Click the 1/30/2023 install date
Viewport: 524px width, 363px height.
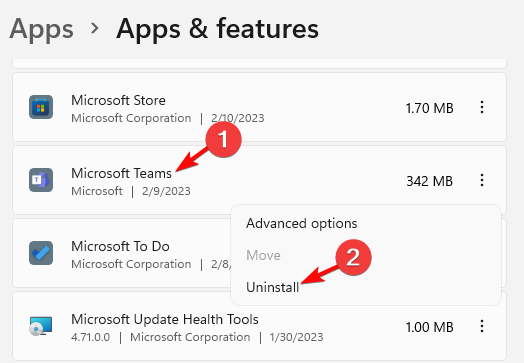click(x=296, y=337)
